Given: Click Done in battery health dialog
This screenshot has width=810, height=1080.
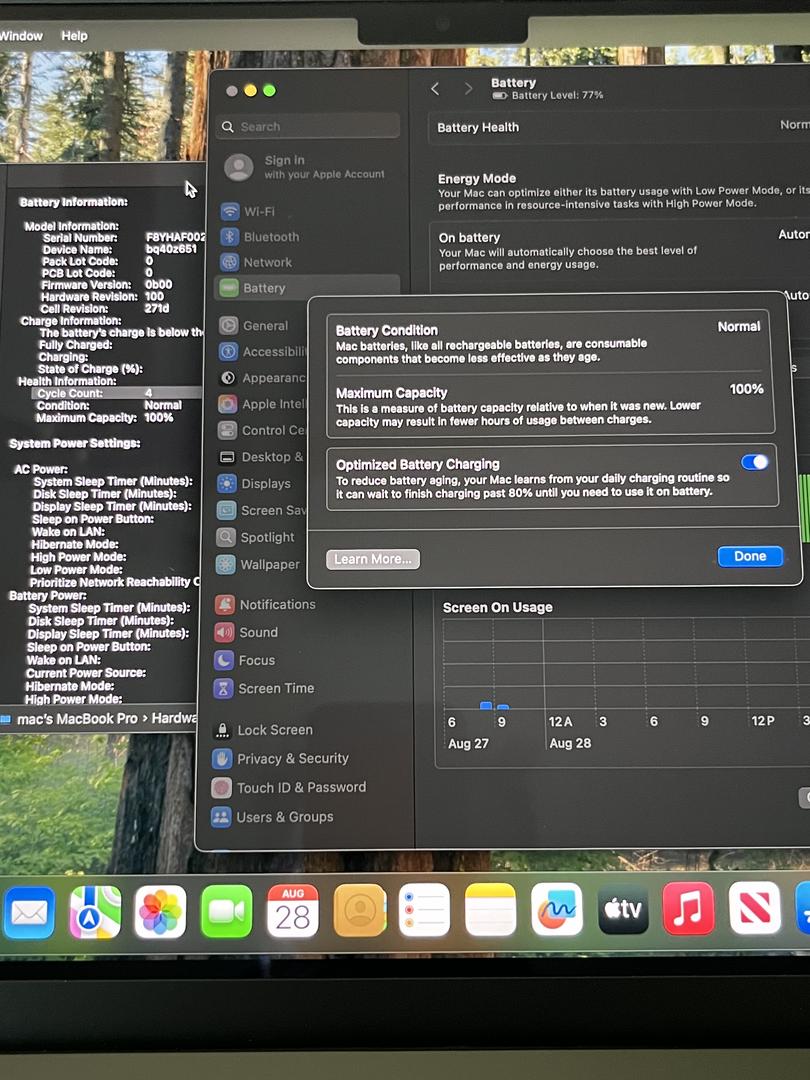Looking at the screenshot, I should [750, 557].
